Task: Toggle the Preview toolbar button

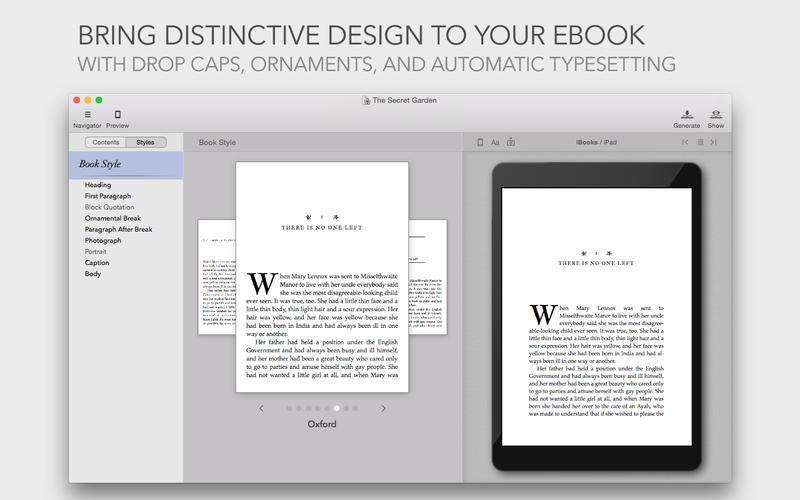Action: (x=117, y=119)
